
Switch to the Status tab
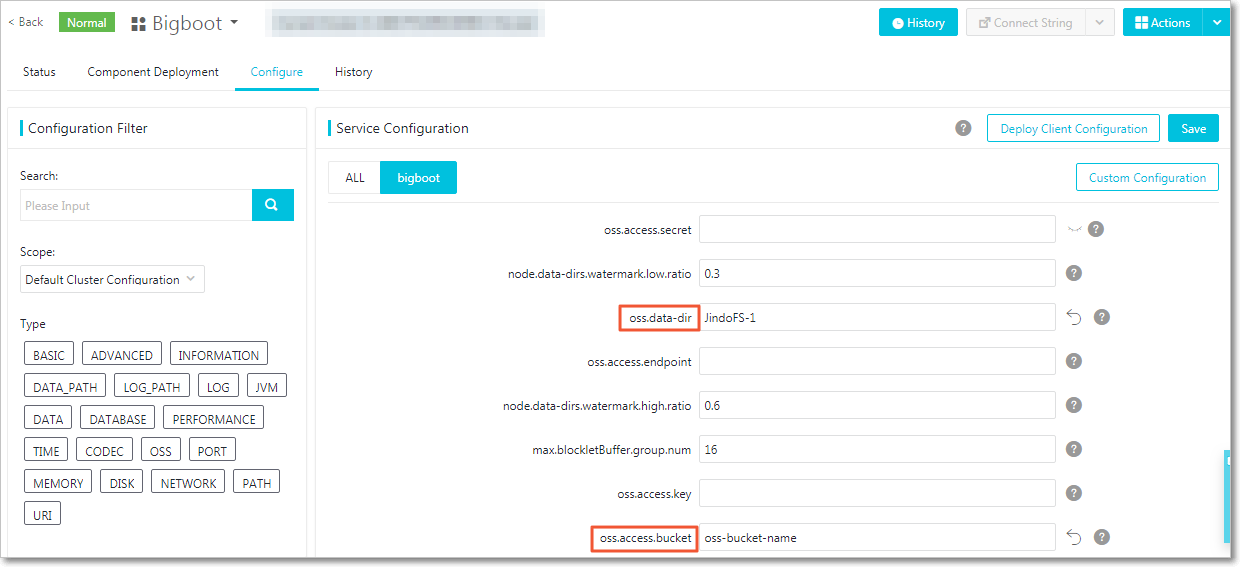pyautogui.click(x=39, y=72)
